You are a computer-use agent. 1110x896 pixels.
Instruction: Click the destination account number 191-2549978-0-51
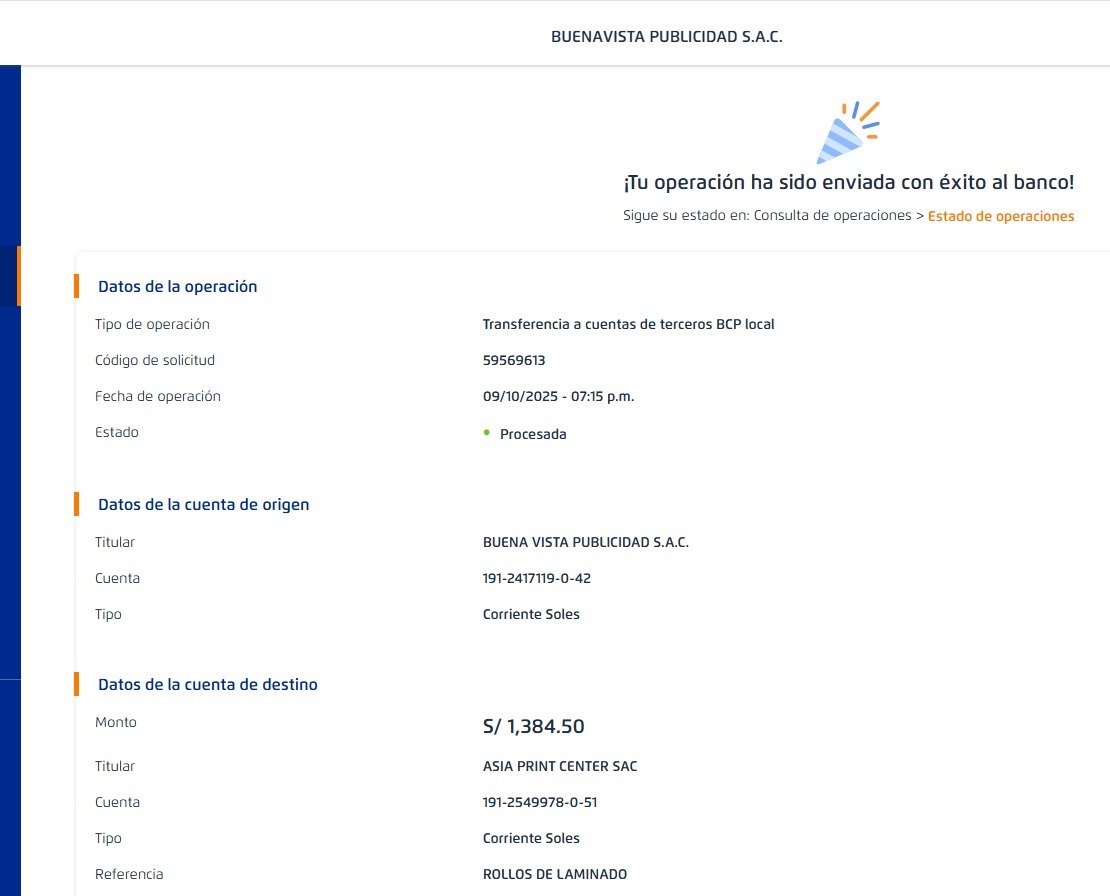(x=540, y=803)
